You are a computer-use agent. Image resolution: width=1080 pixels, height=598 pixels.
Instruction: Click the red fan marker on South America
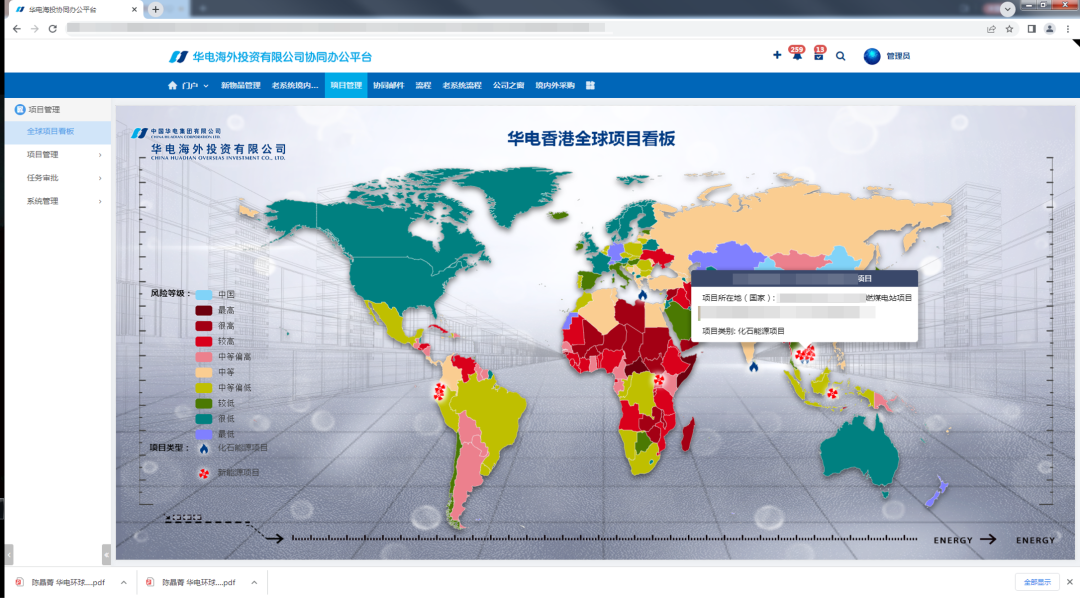tap(437, 392)
